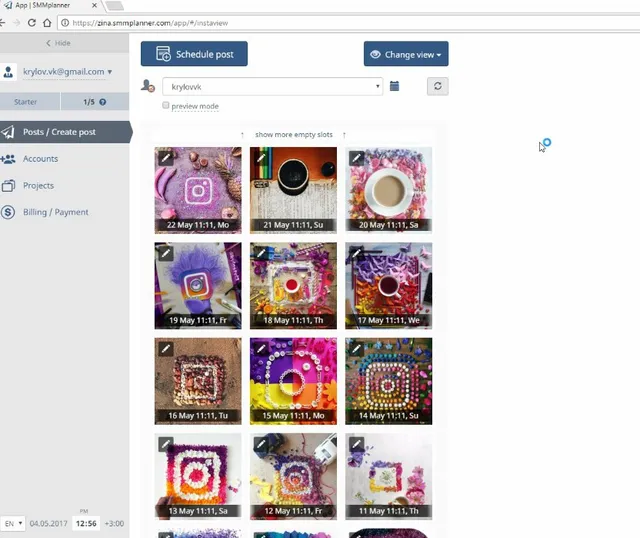Edit the 17 May 11:11 post pencil
The width and height of the screenshot is (640, 538).
pos(356,253)
